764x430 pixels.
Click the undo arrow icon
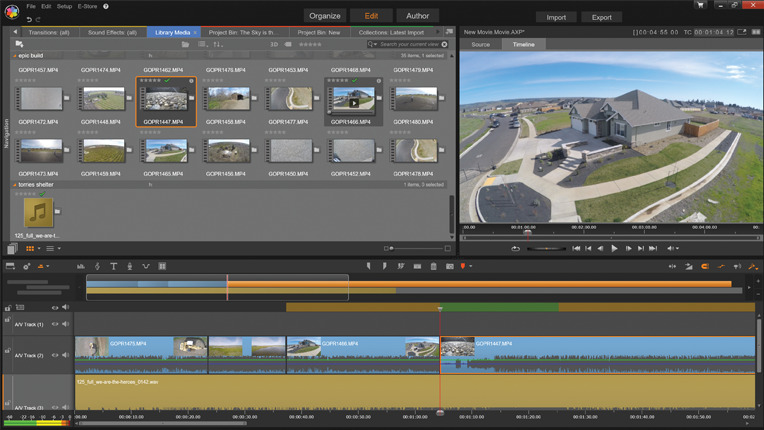coord(29,19)
